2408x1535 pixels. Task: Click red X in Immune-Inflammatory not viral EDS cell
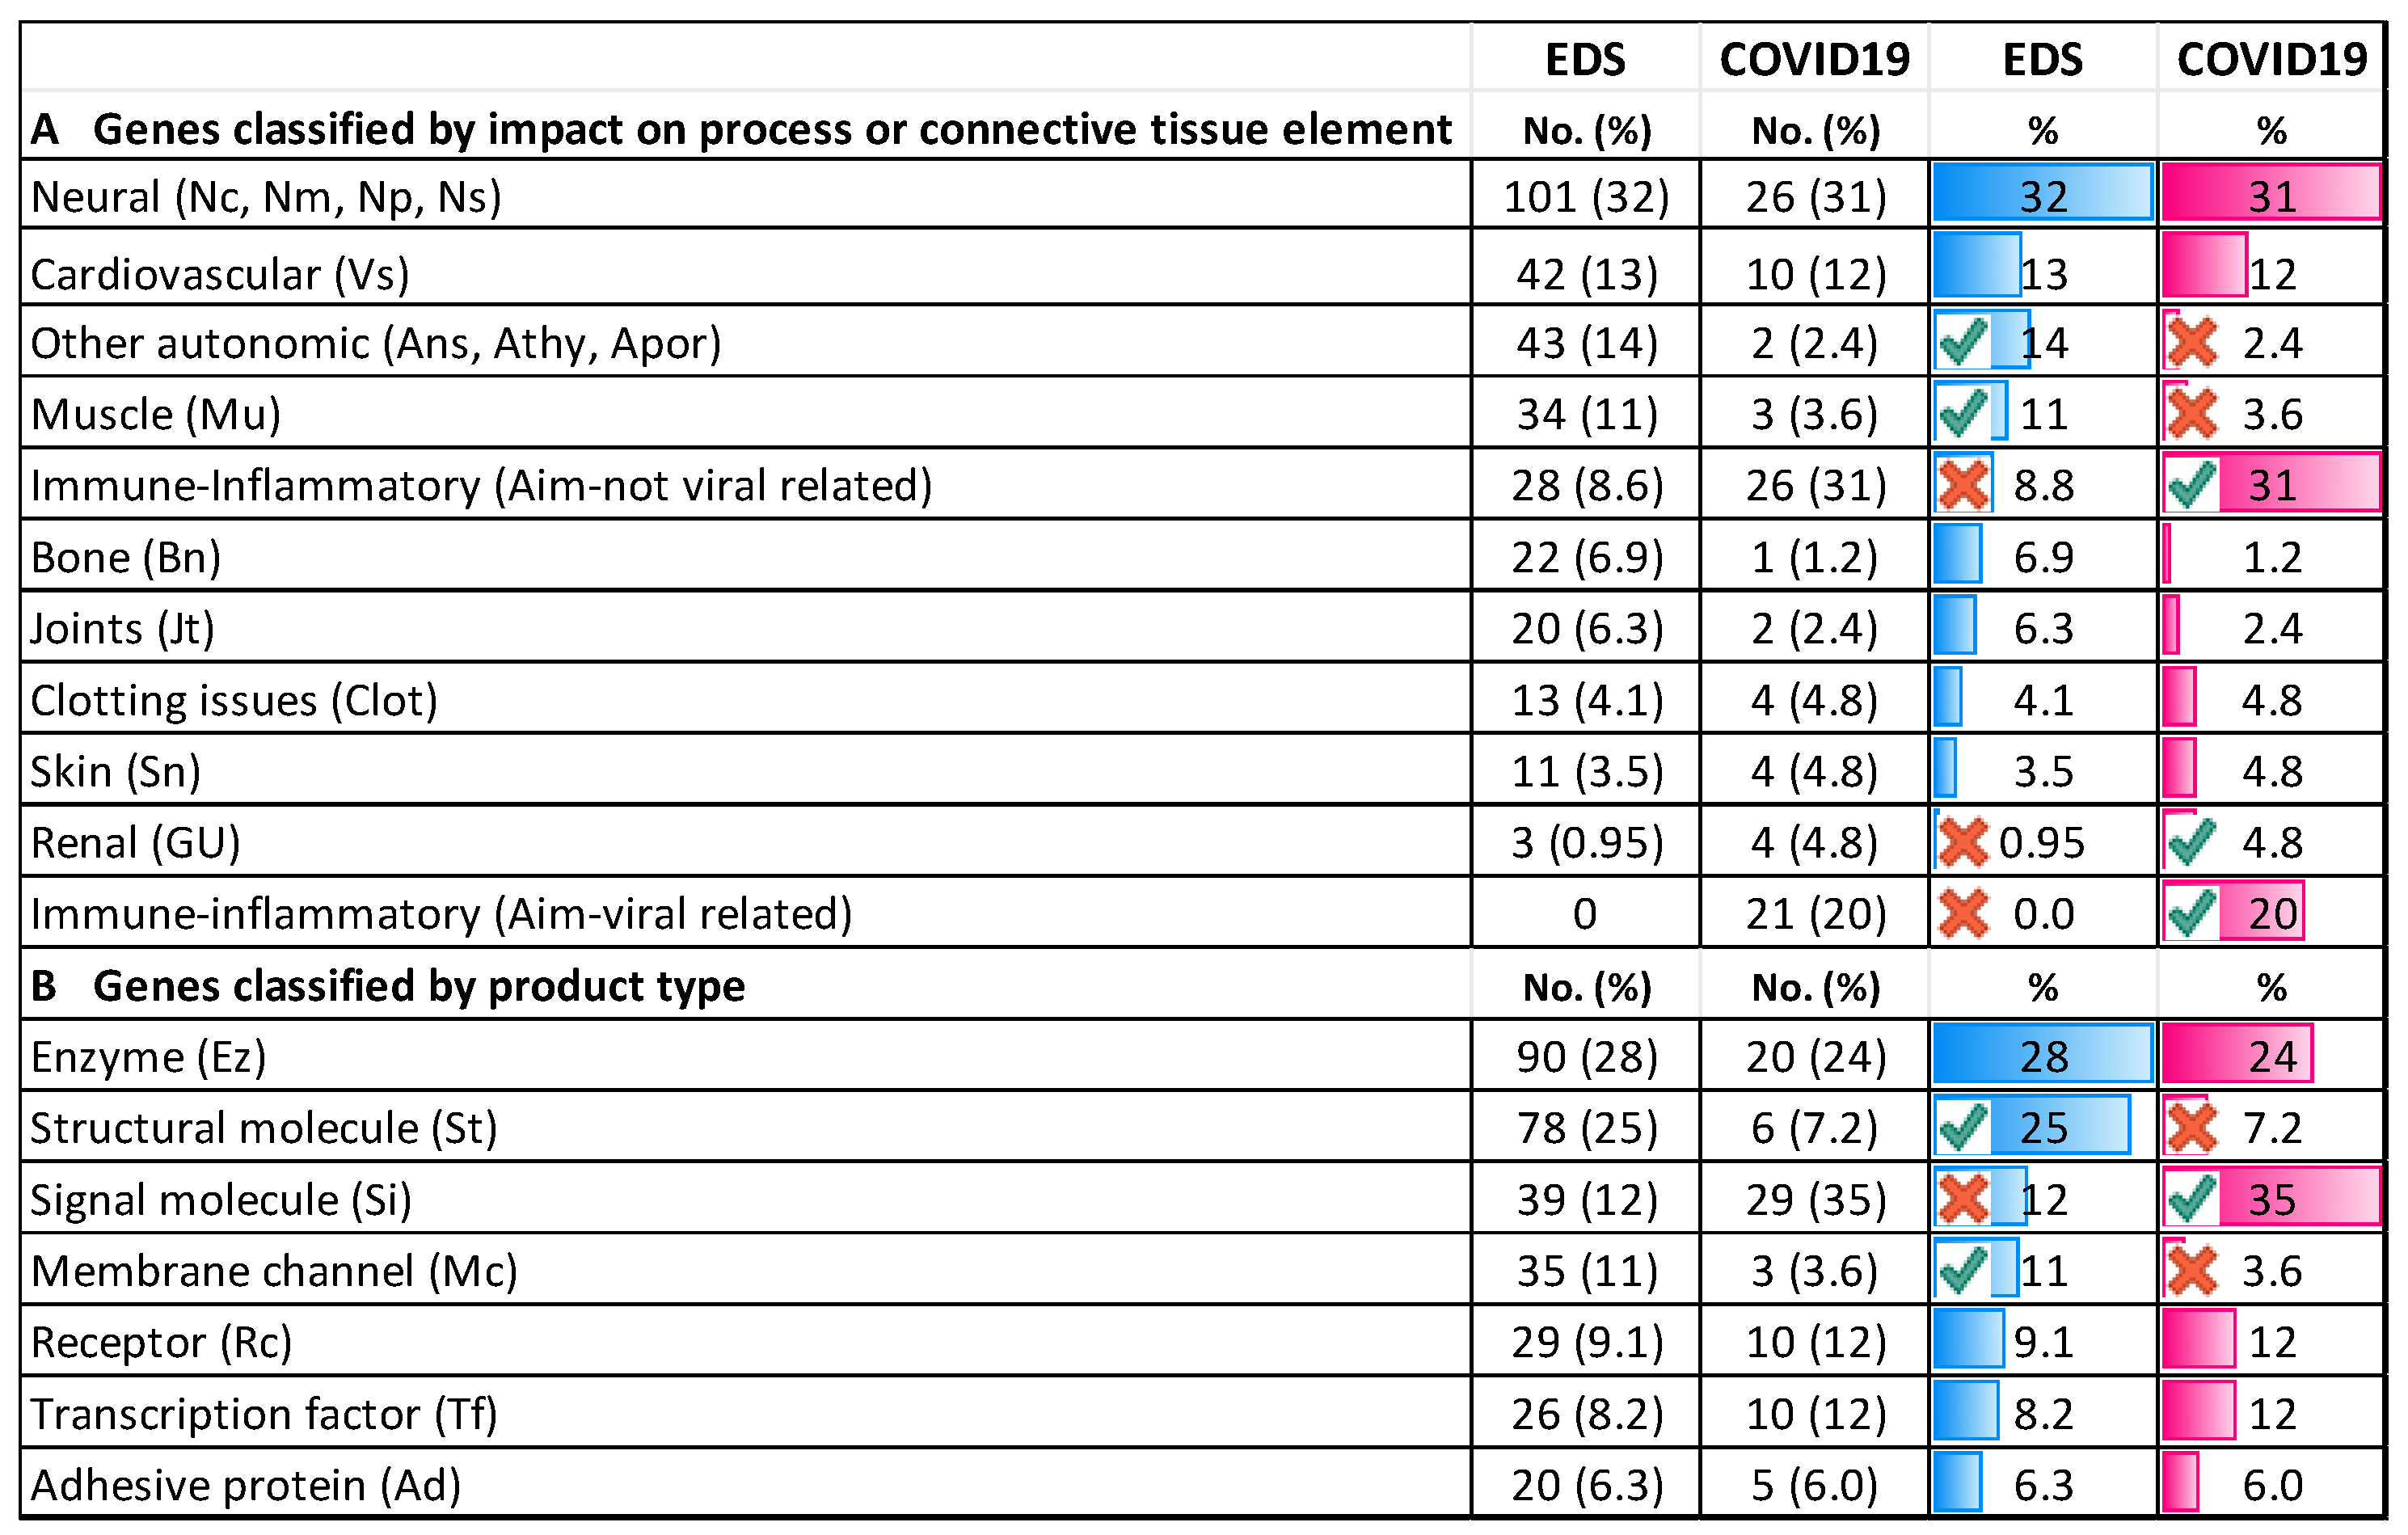tap(1963, 484)
